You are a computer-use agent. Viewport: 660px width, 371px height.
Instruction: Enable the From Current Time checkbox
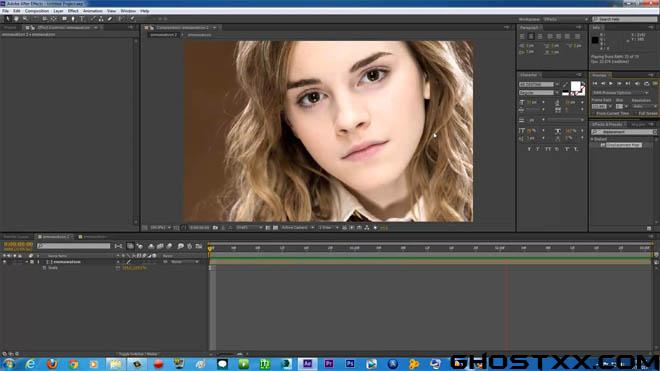(593, 114)
